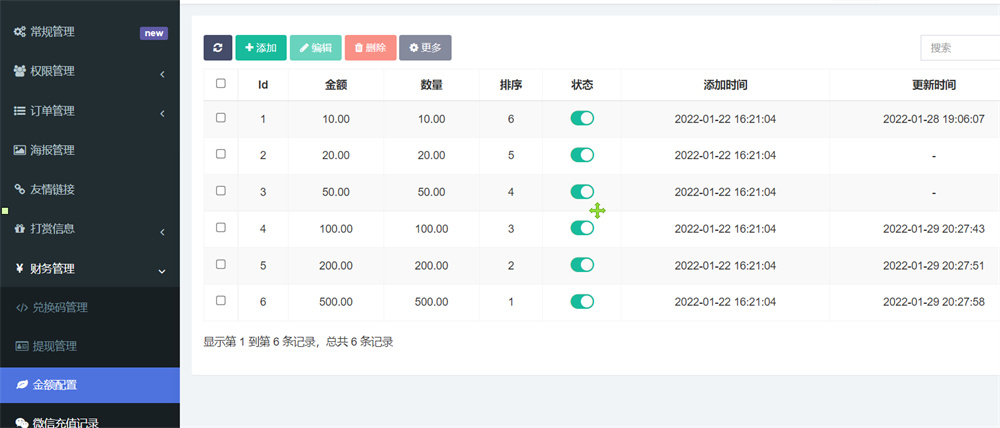Viewport: 1000px width, 428px height.
Task: Click the image icon beside 海报管理
Action: click(x=20, y=150)
